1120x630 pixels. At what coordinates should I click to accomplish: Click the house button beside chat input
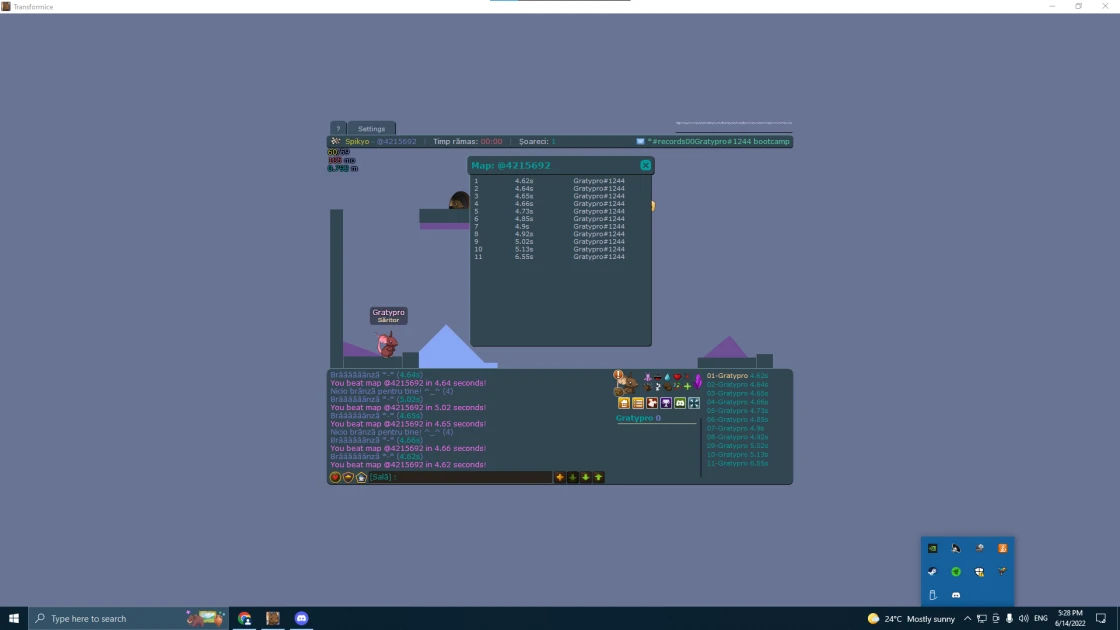[x=361, y=477]
